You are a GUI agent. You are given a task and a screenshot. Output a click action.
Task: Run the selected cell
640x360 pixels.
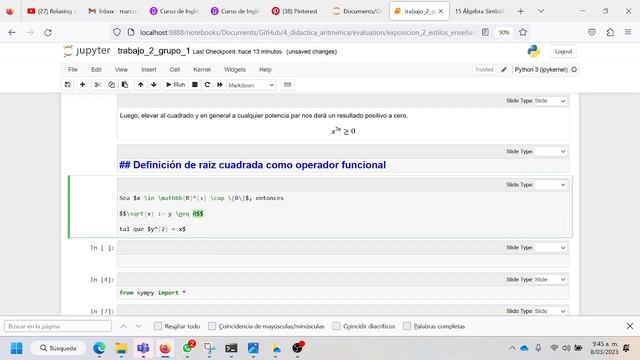tap(175, 85)
